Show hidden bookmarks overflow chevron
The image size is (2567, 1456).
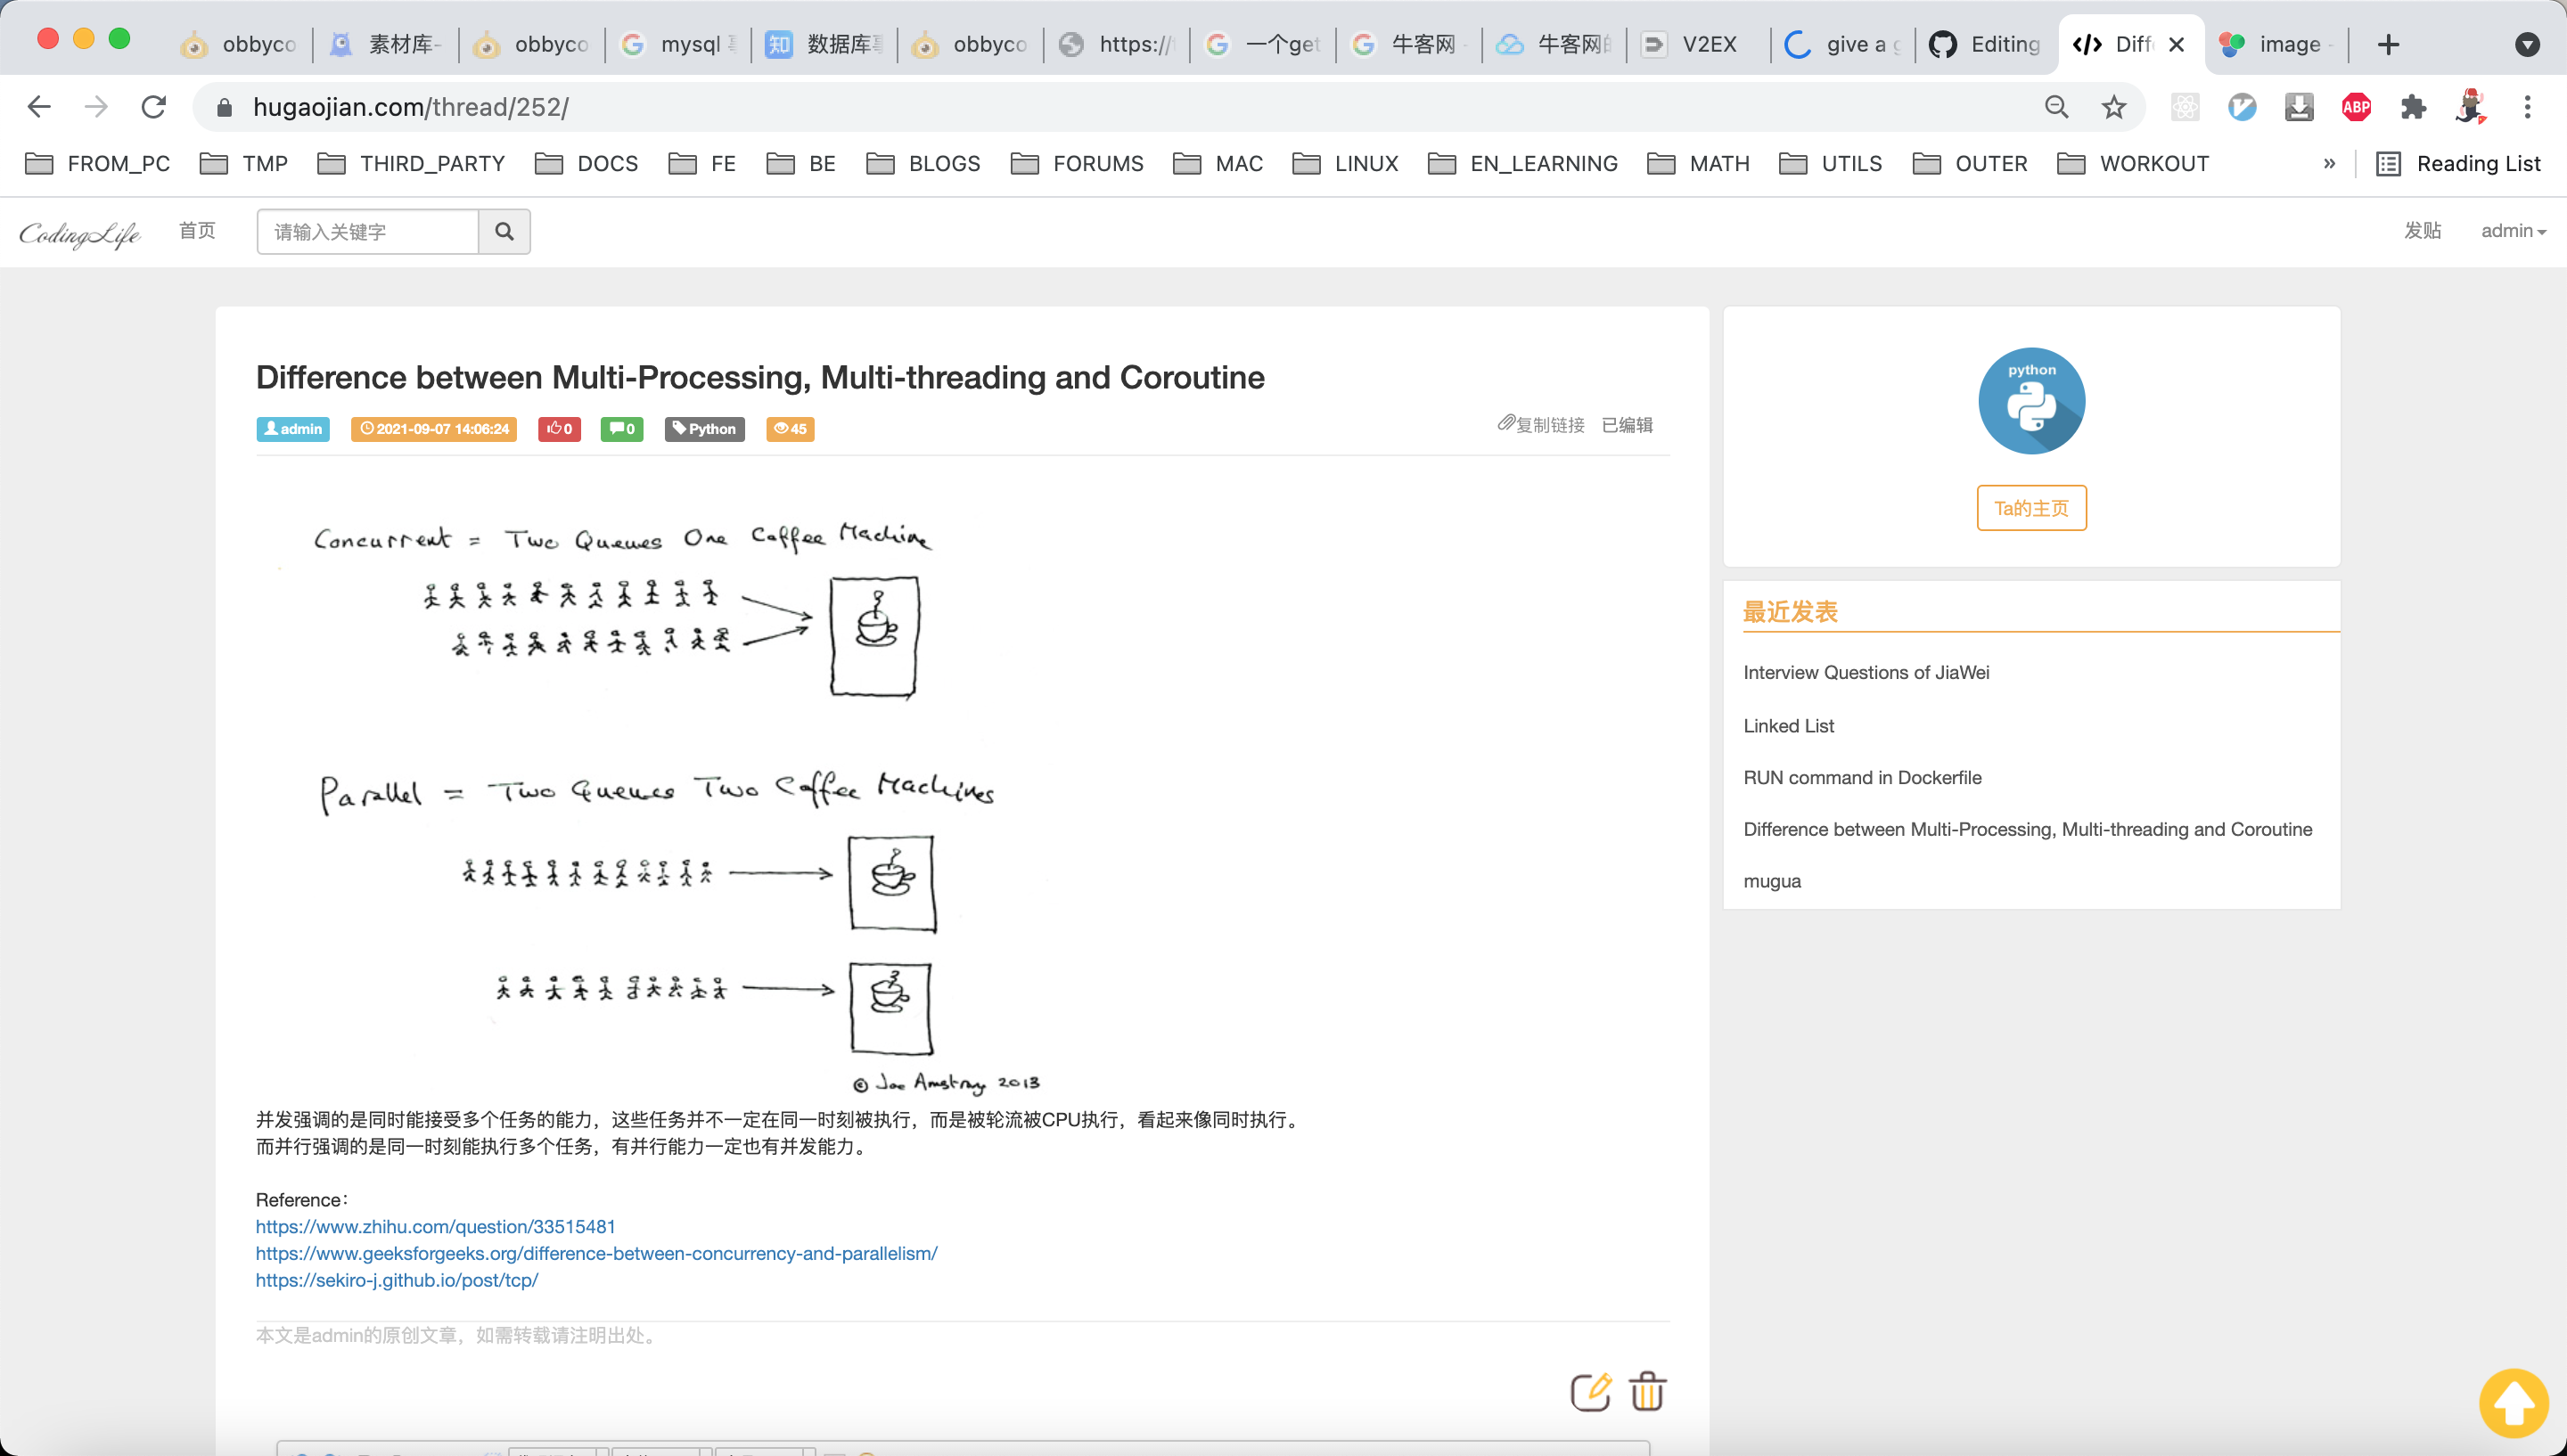(x=2329, y=163)
